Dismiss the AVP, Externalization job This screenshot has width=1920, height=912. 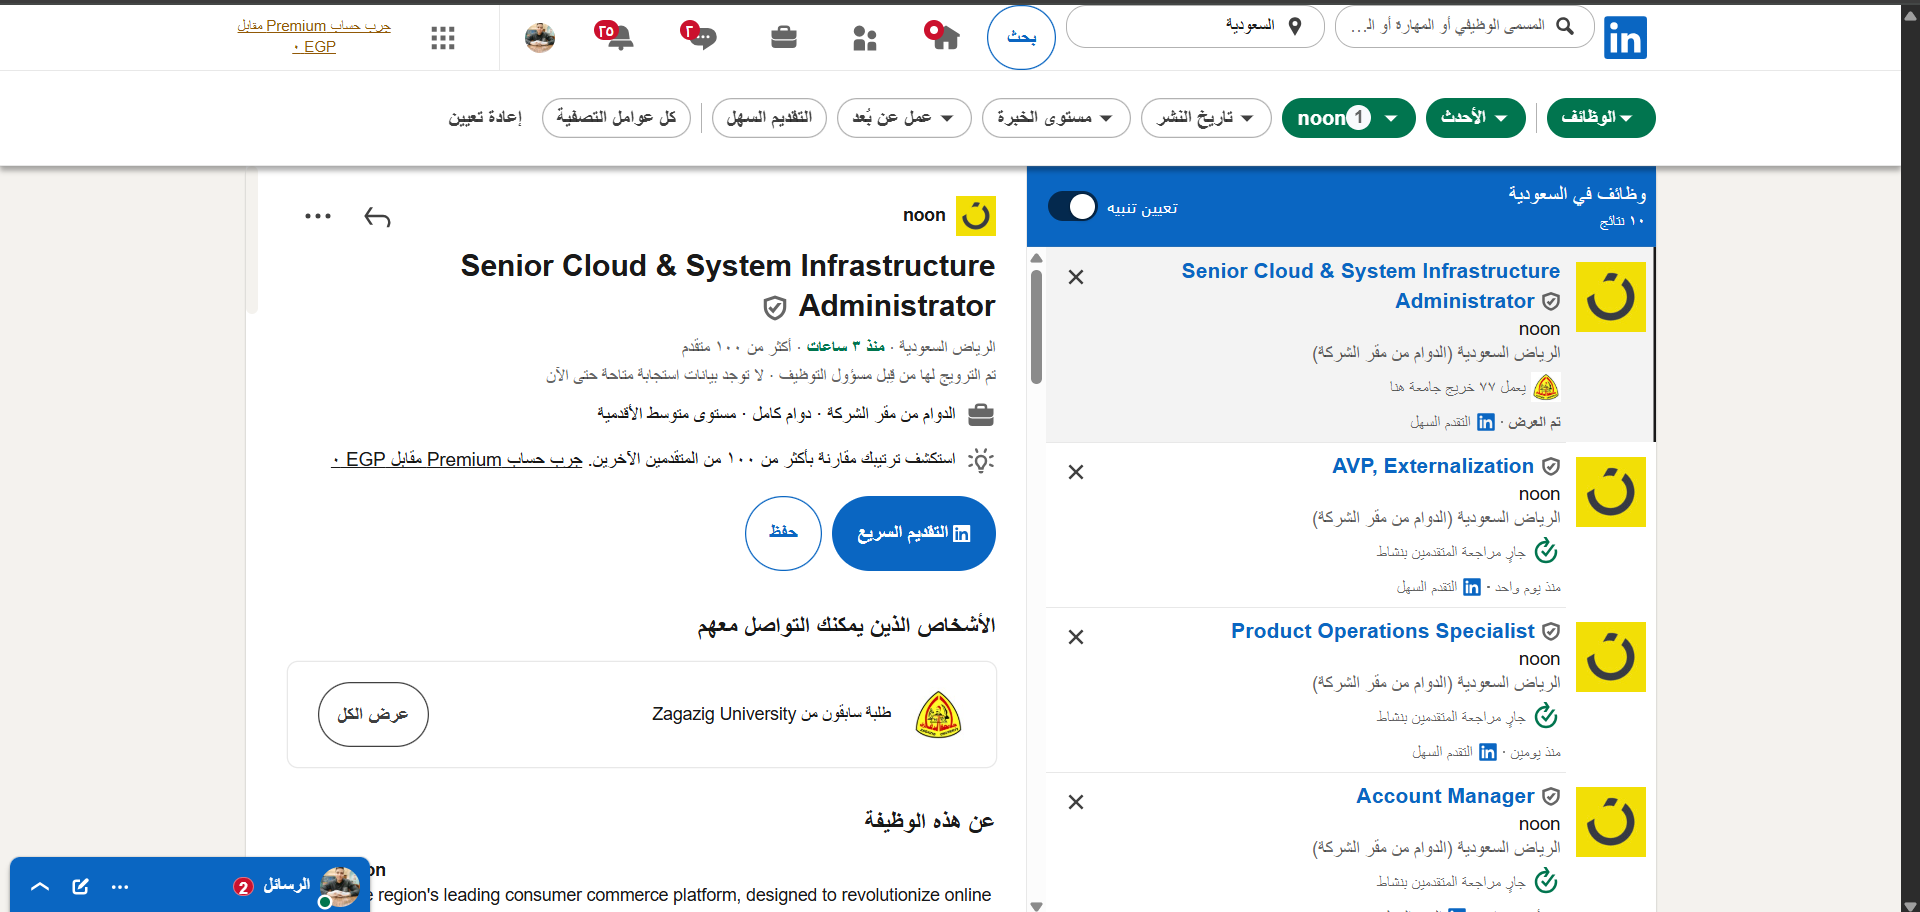click(1076, 472)
